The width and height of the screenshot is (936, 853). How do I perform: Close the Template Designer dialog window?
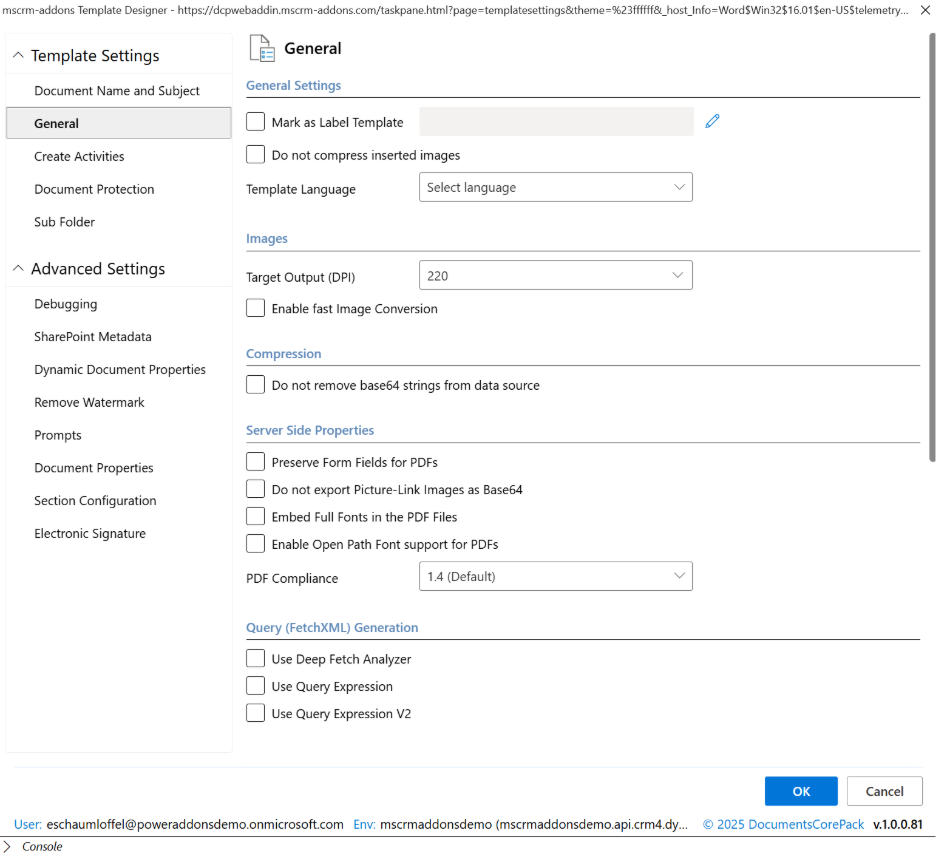point(924,10)
